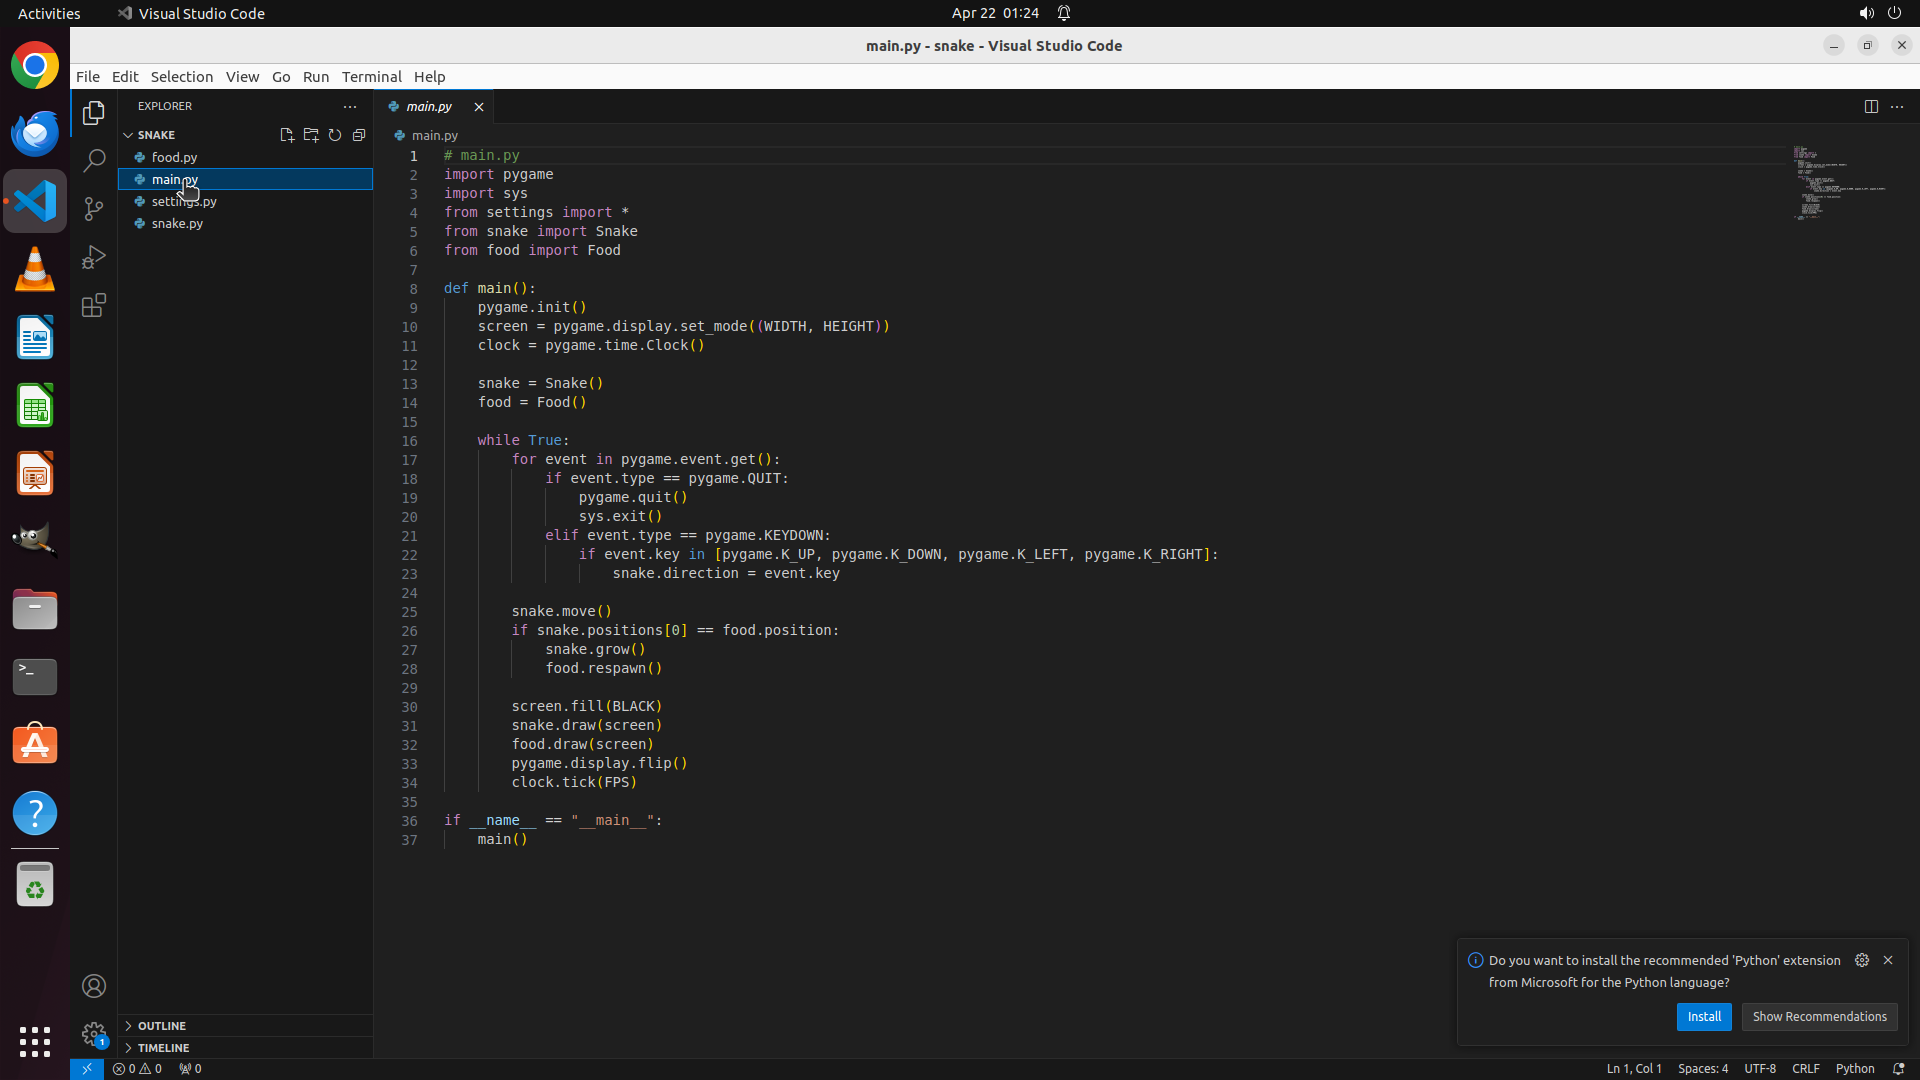Refresh the Explorer file list
Image resolution: width=1920 pixels, height=1080 pixels.
[335, 135]
